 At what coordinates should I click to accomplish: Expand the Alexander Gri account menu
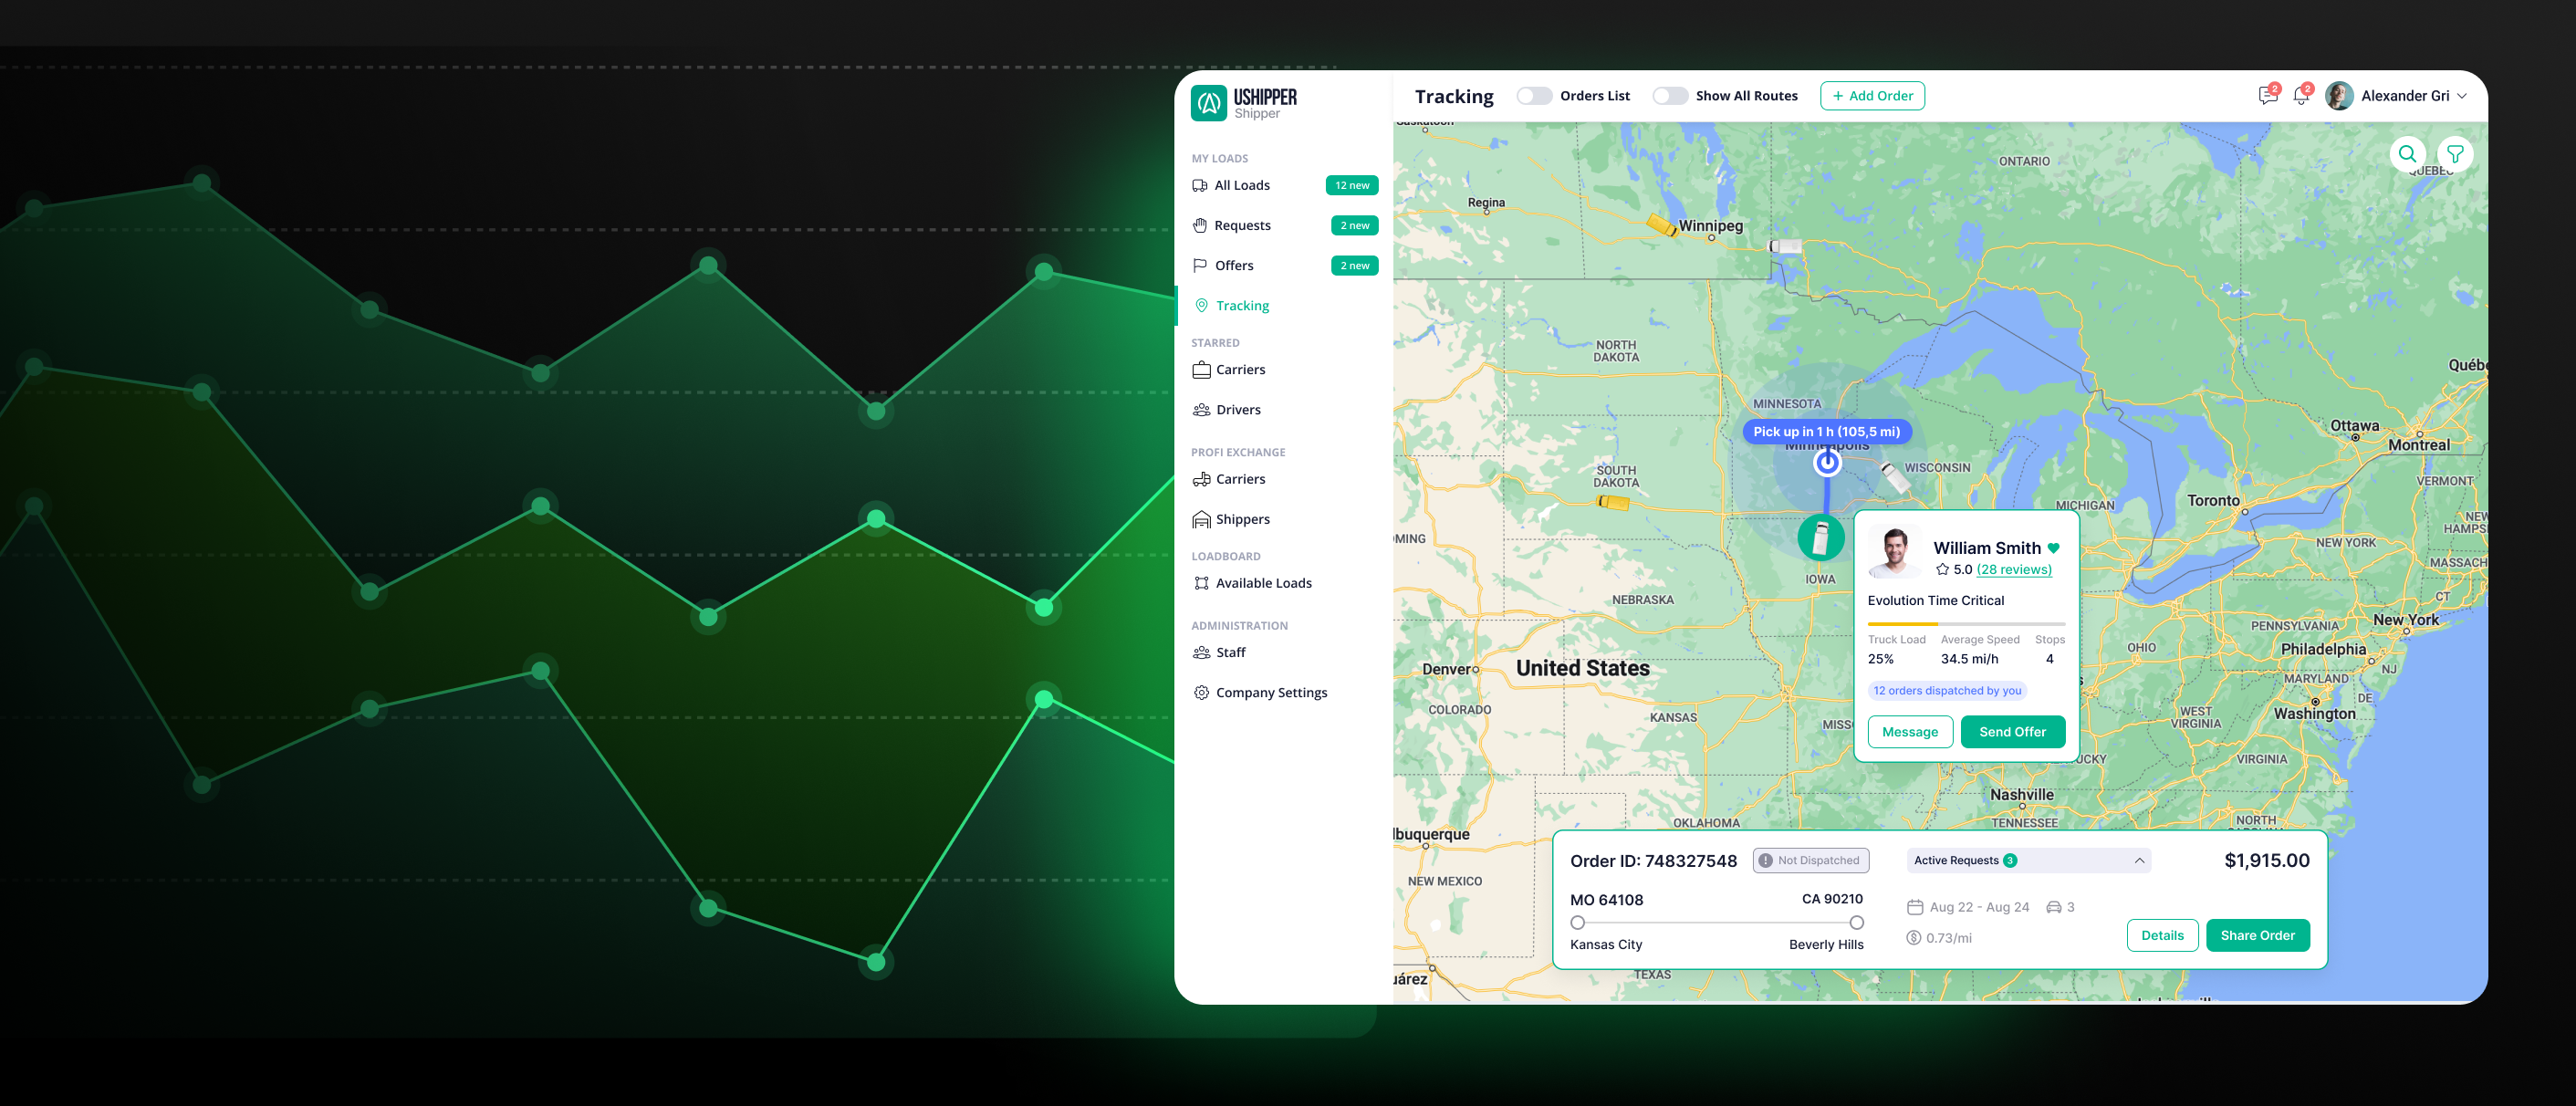click(2462, 96)
